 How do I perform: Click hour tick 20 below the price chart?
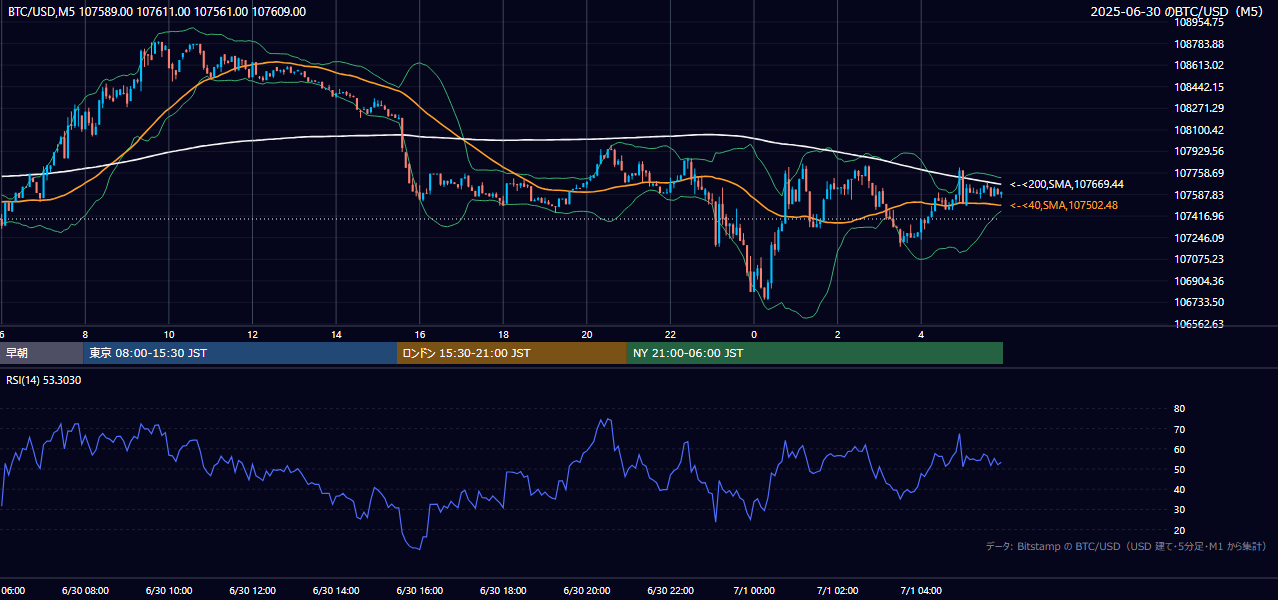[x=587, y=334]
